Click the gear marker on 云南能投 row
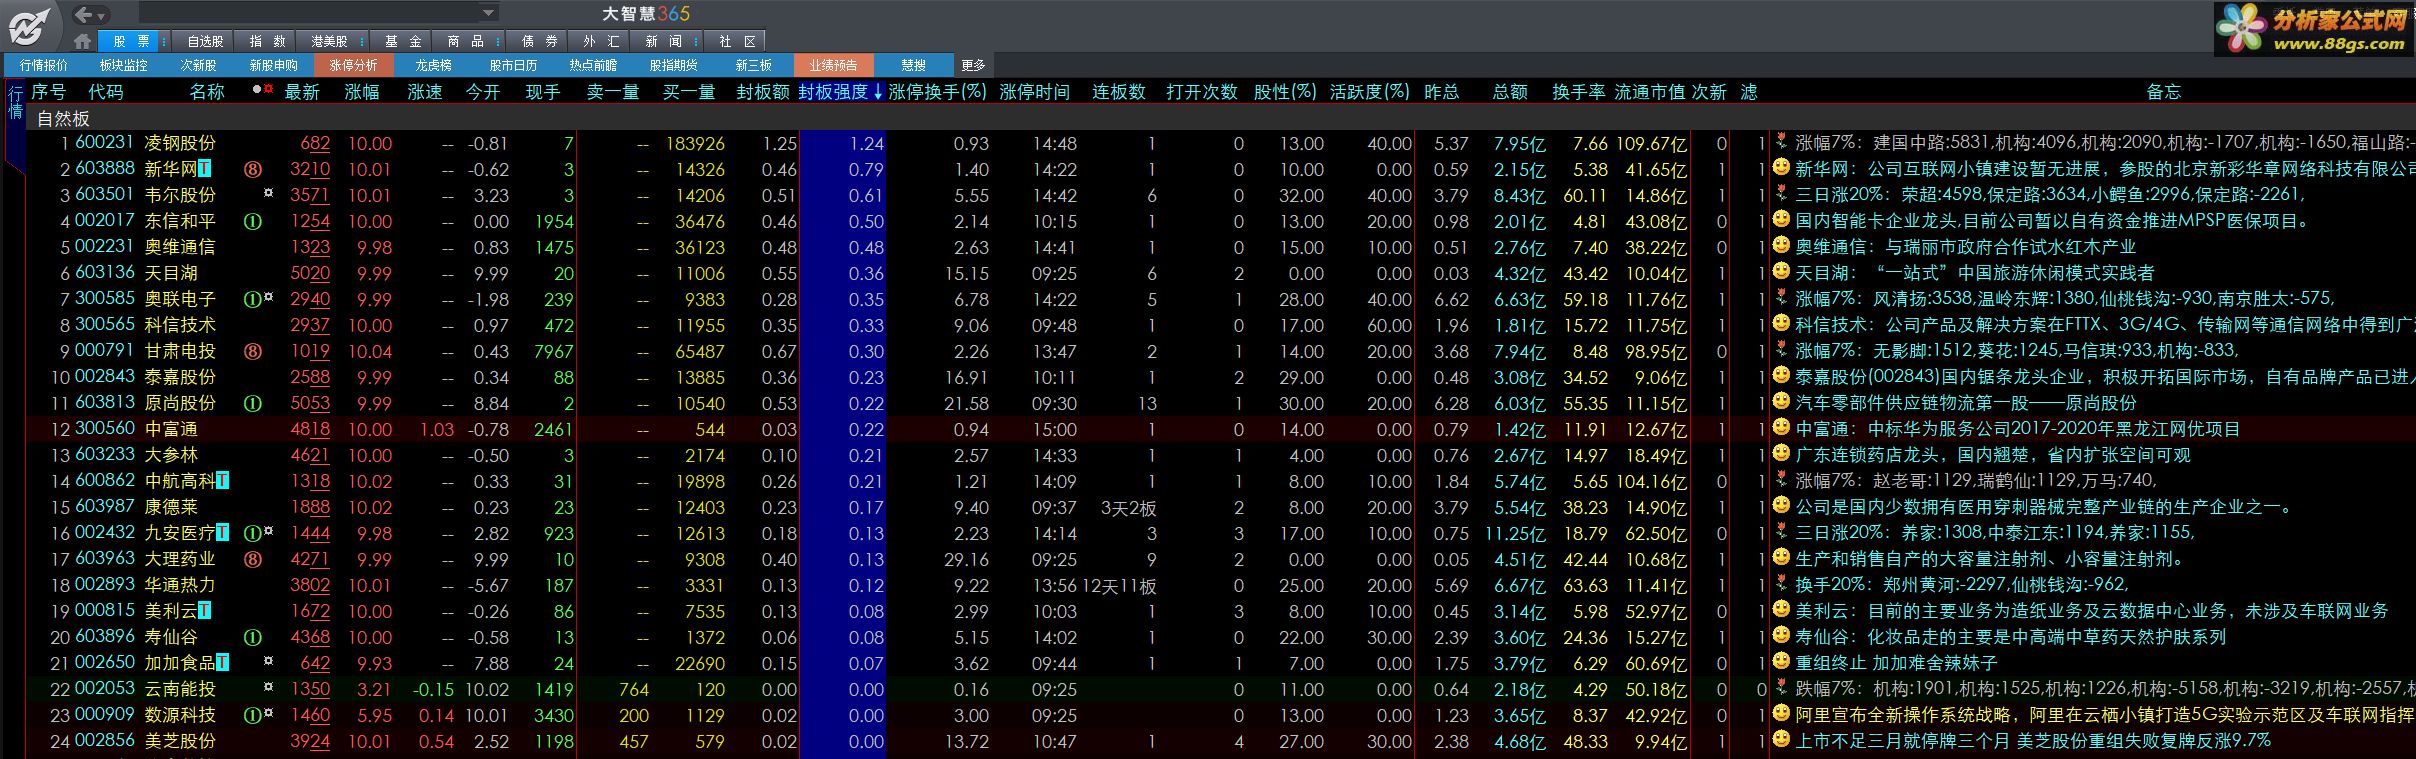2416x759 pixels. 268,687
